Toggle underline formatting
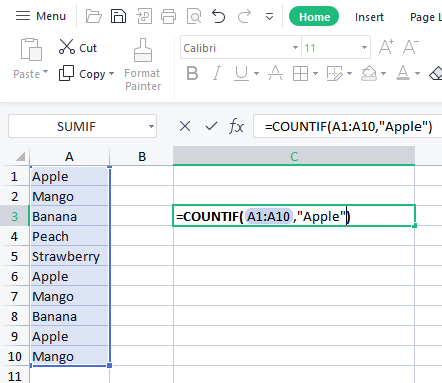The image size is (442, 383). tap(241, 73)
